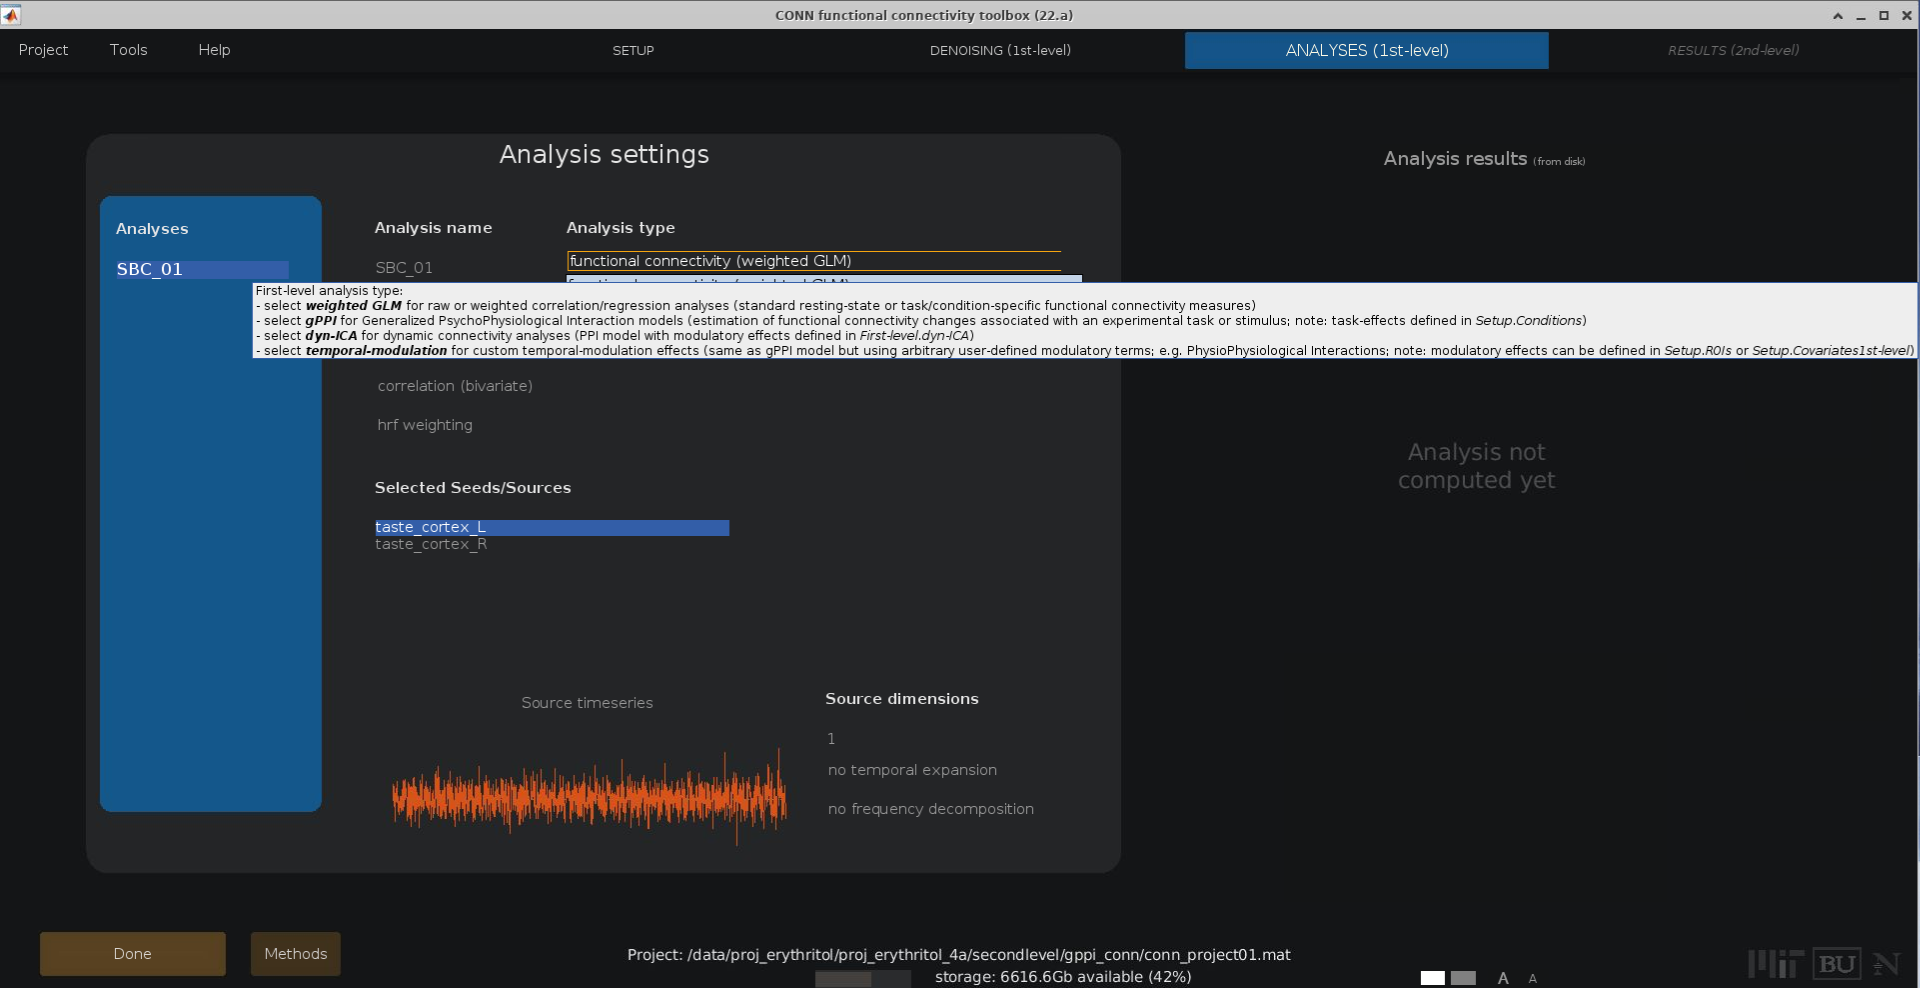Click the larger font size A icon

[1502, 978]
